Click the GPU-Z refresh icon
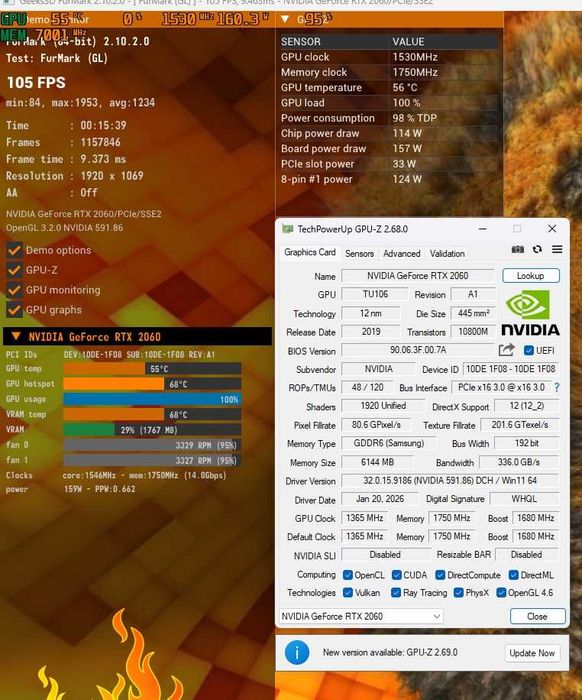 [537, 249]
